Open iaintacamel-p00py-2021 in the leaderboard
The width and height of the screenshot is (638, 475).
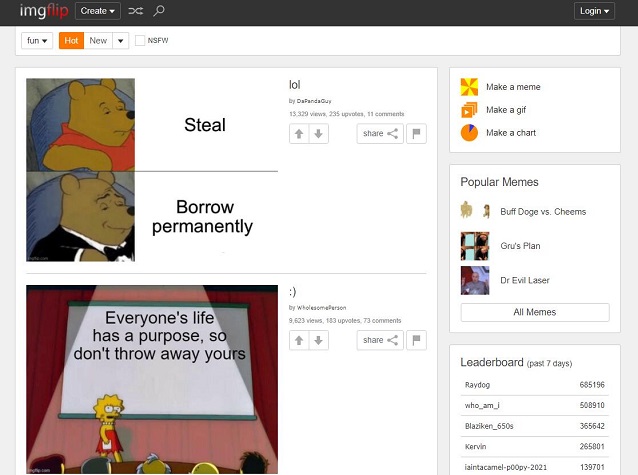(x=506, y=467)
